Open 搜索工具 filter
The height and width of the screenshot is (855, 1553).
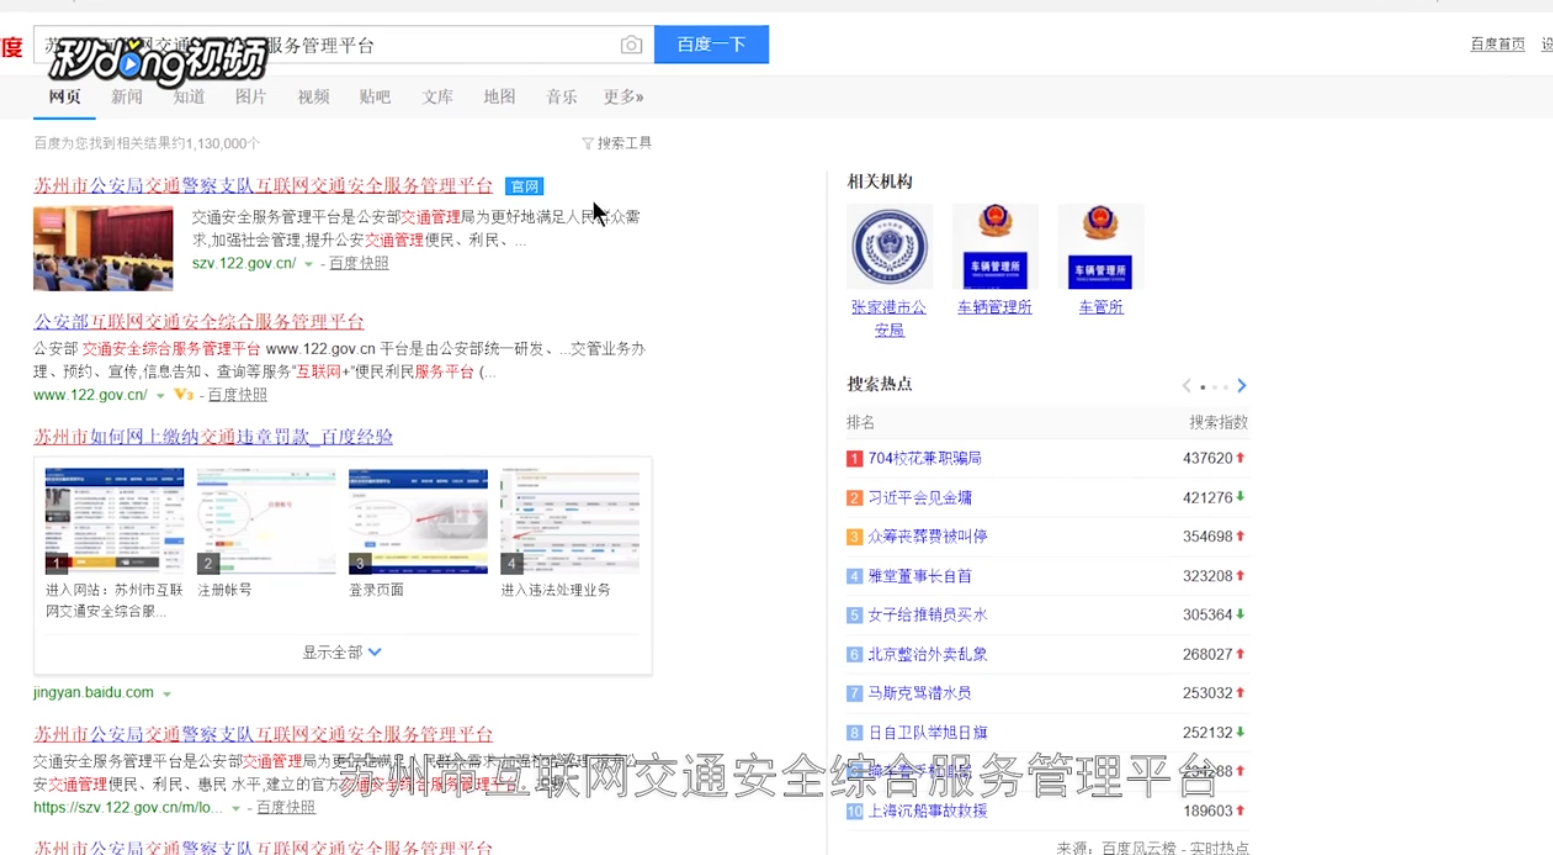coord(617,143)
